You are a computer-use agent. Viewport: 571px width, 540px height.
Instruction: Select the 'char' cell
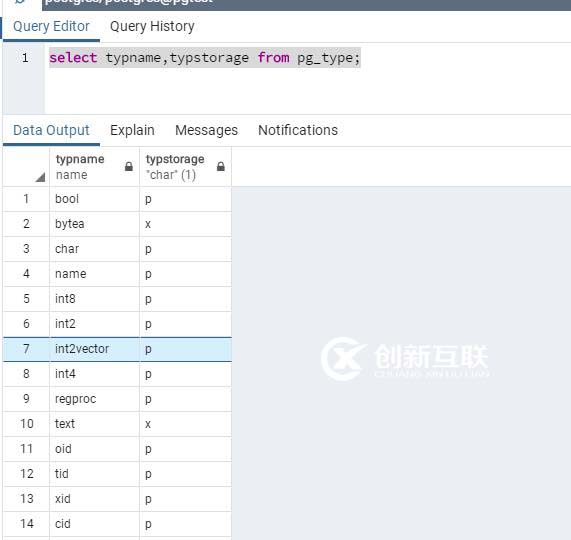(x=94, y=249)
